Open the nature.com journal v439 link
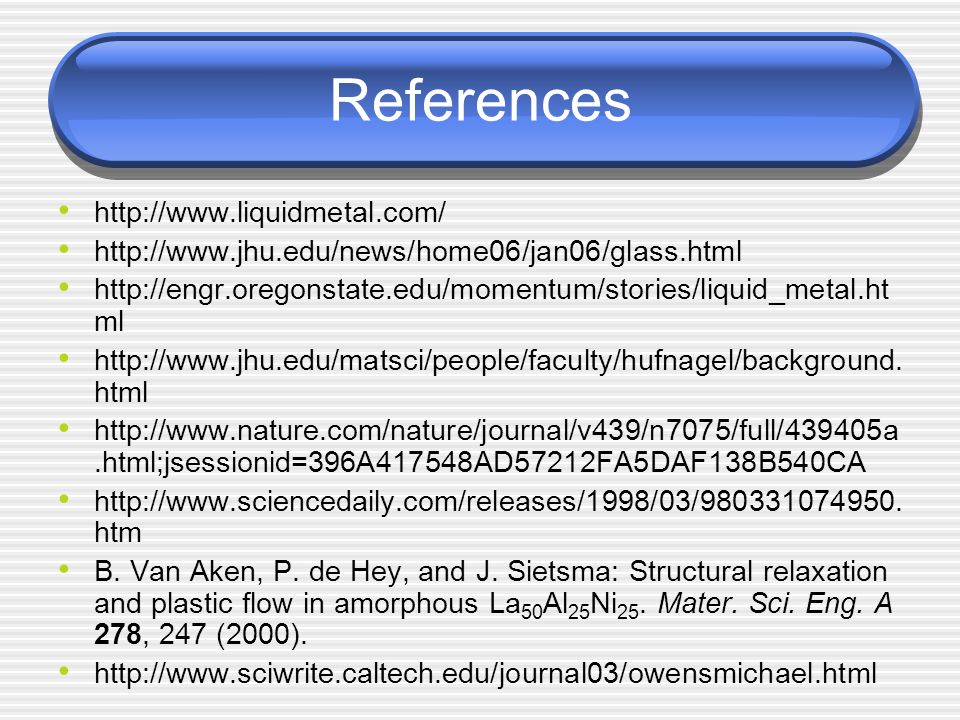The width and height of the screenshot is (960, 720). click(x=496, y=446)
